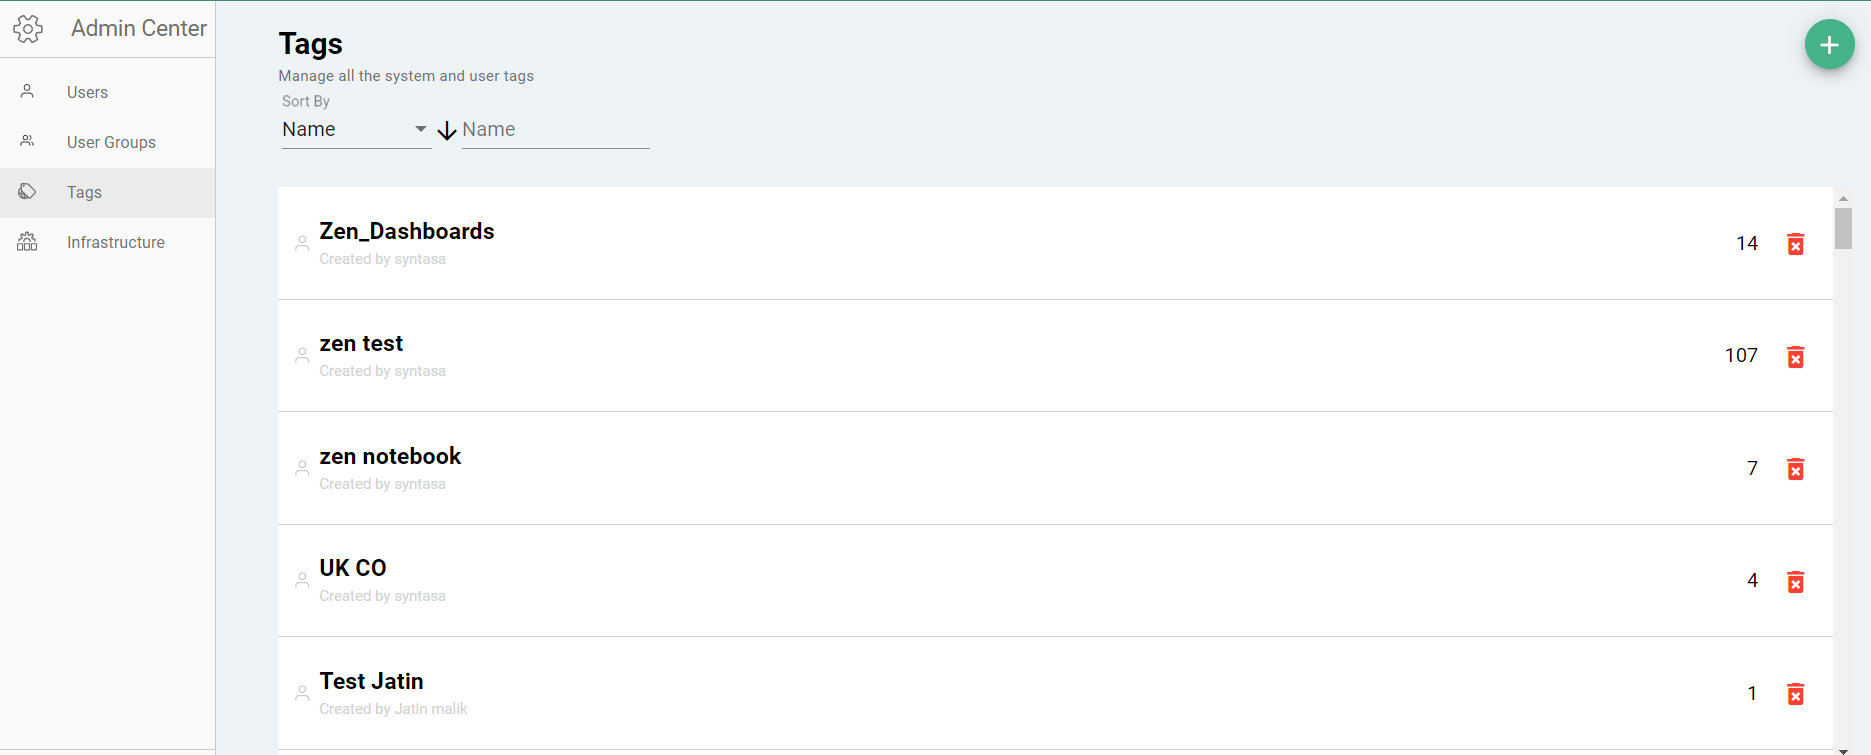Open the zen notebook tag
Viewport: 1871px width, 755px height.
click(390, 456)
